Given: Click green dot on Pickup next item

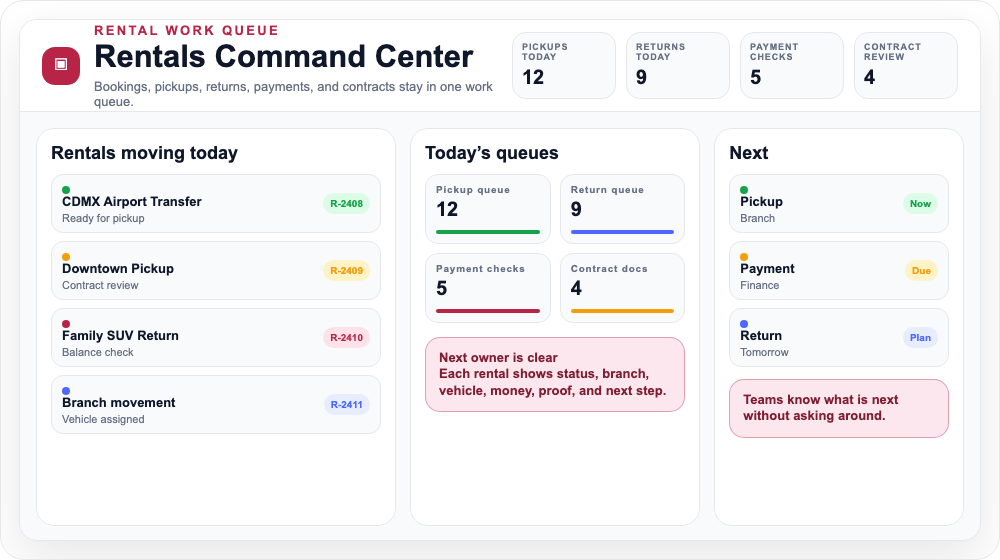Looking at the screenshot, I should coord(744,189).
